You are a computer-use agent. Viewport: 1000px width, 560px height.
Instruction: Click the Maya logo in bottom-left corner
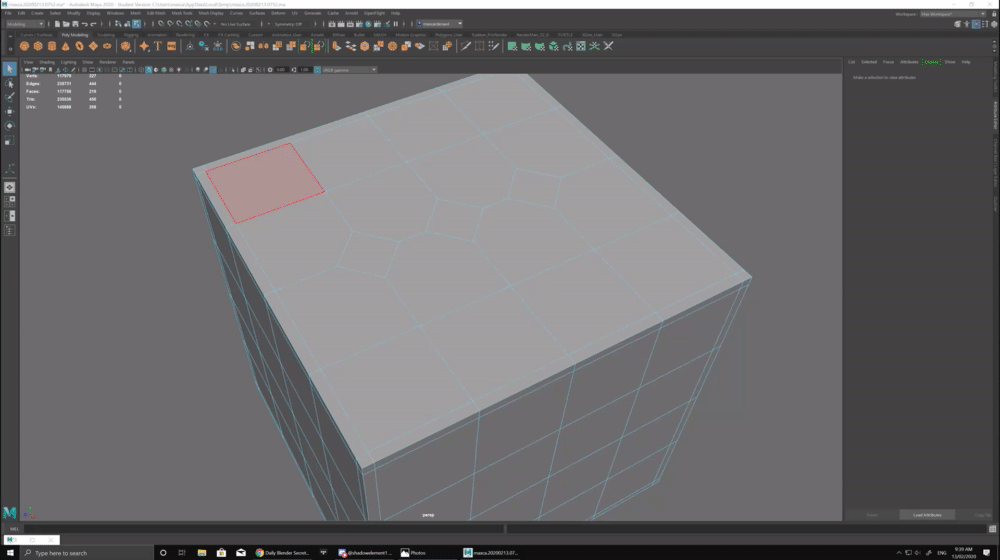(x=10, y=513)
